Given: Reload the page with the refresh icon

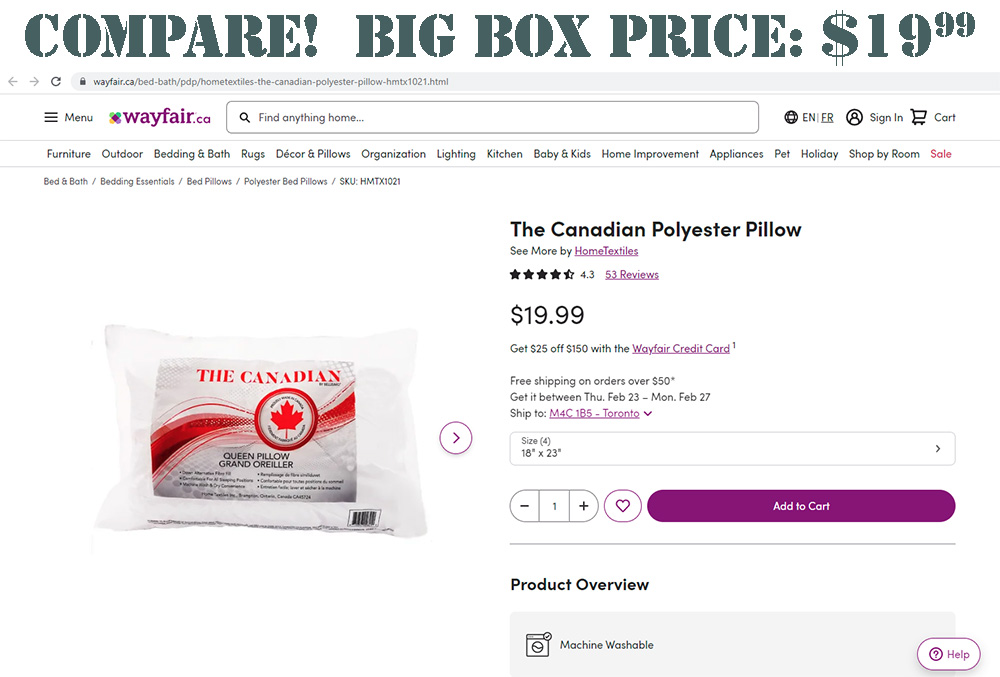Looking at the screenshot, I should 56,80.
